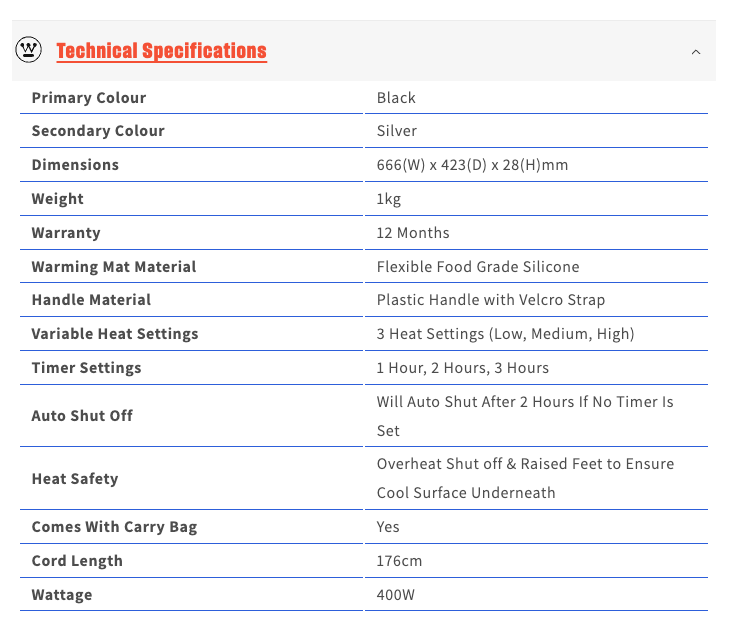Select the 176cm cord length value
The height and width of the screenshot is (620, 729).
coord(399,561)
